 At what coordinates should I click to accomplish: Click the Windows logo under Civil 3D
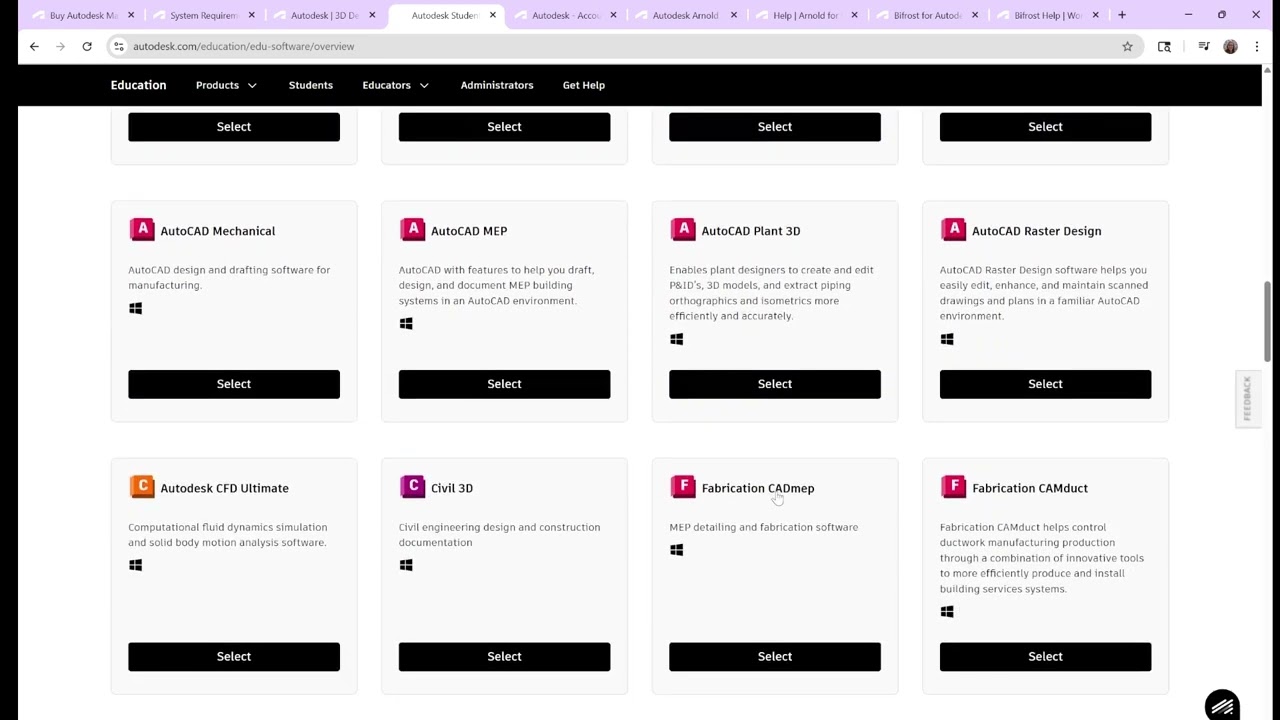(406, 565)
